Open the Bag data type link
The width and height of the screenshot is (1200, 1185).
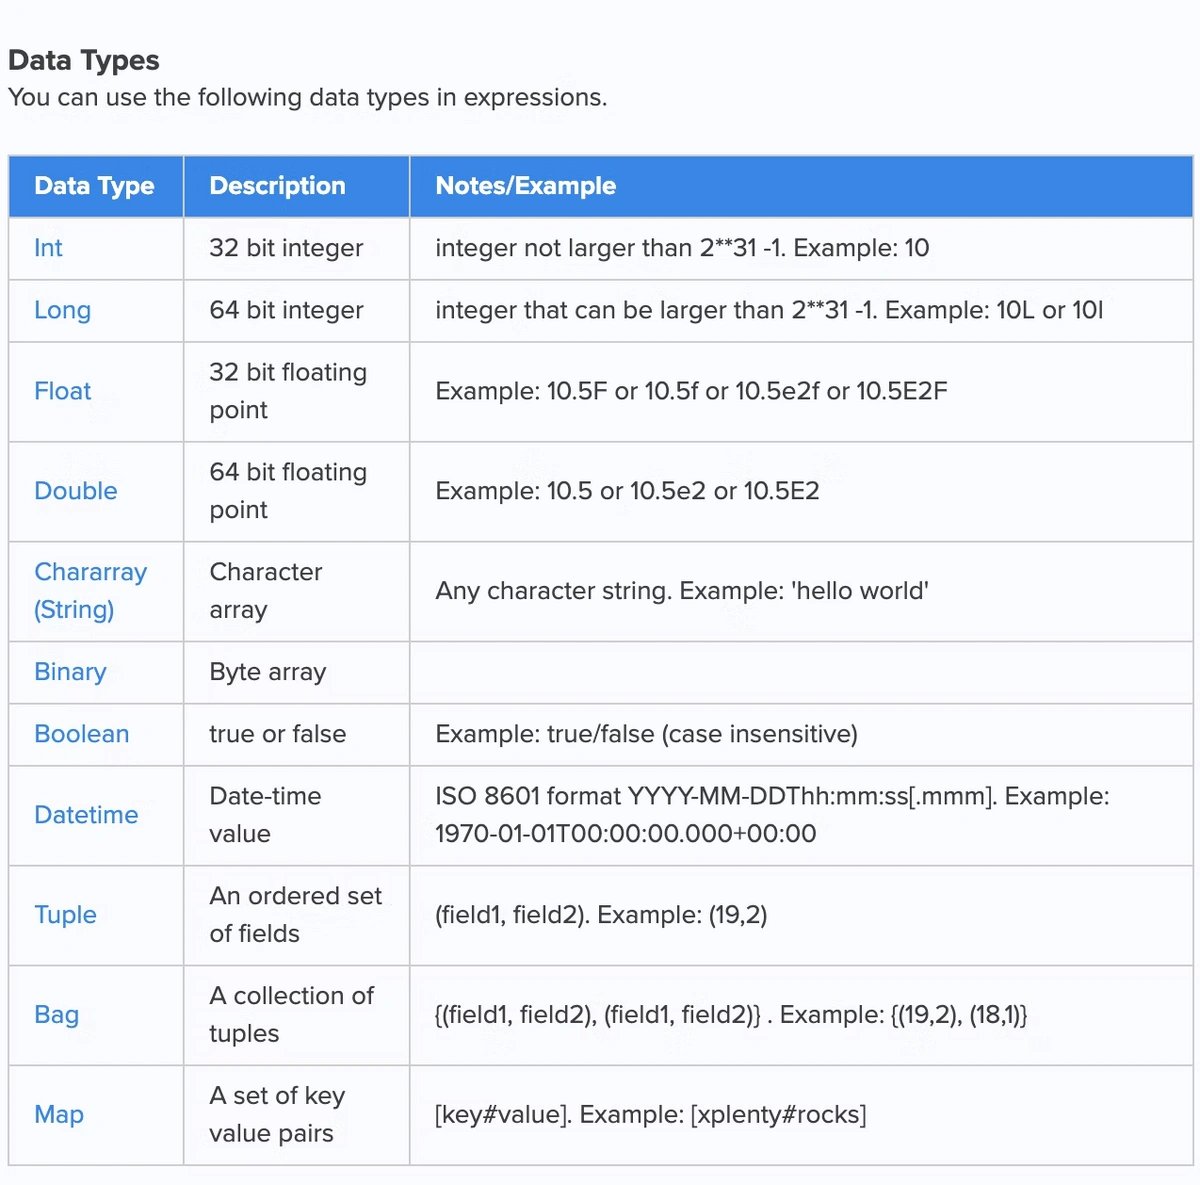56,1015
